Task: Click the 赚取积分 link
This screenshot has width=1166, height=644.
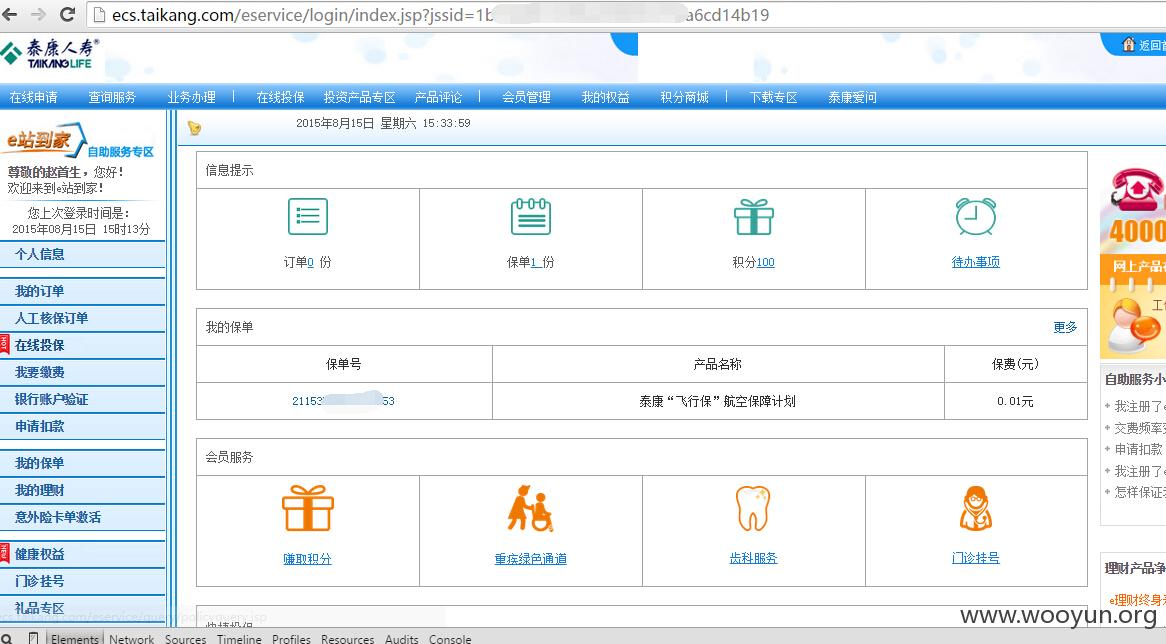Action: point(307,558)
